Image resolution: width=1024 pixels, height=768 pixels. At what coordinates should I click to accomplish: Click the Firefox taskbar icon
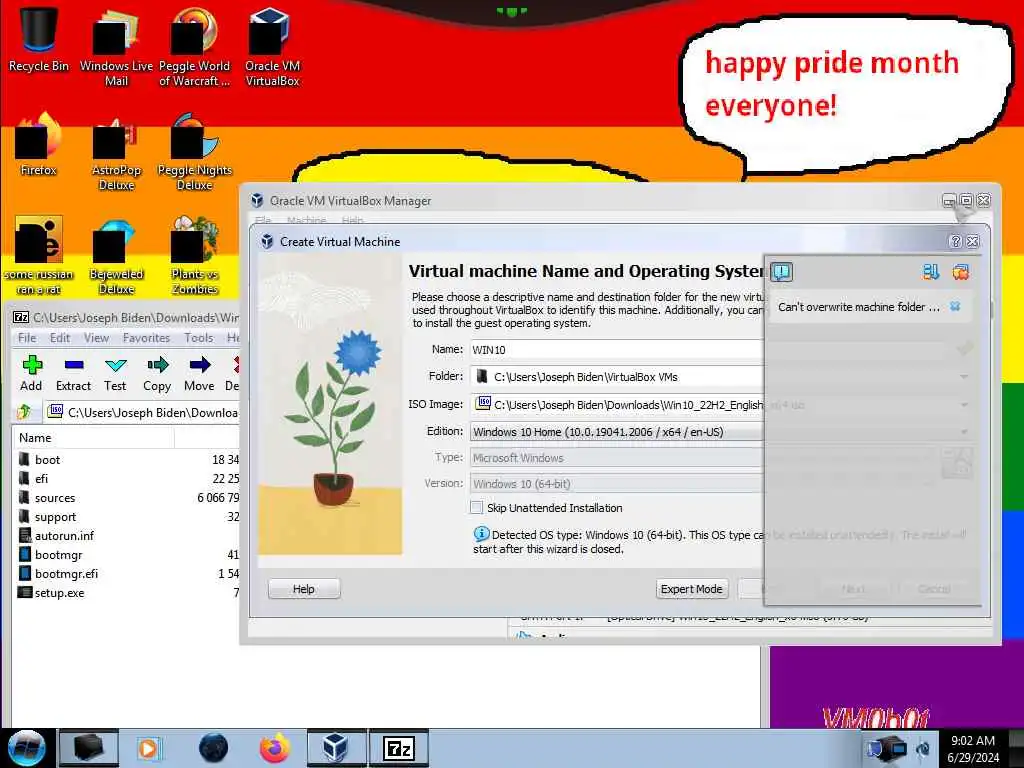click(275, 748)
